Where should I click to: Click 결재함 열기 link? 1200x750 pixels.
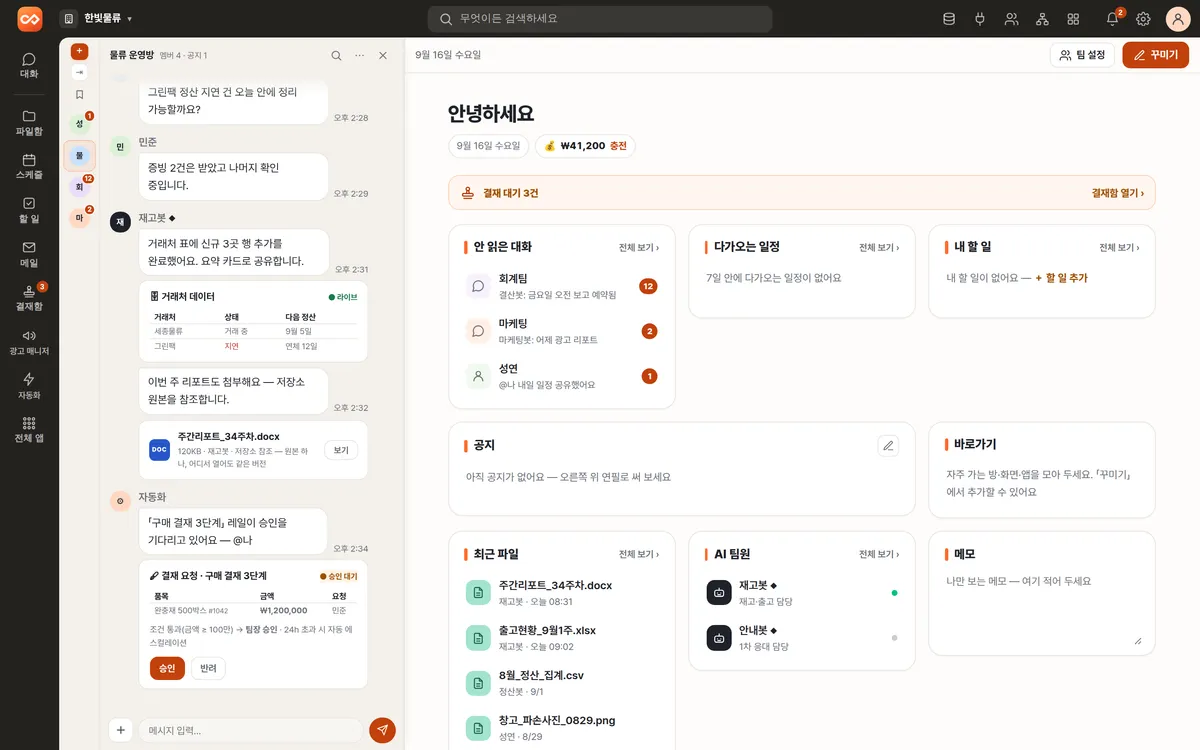1117,193
